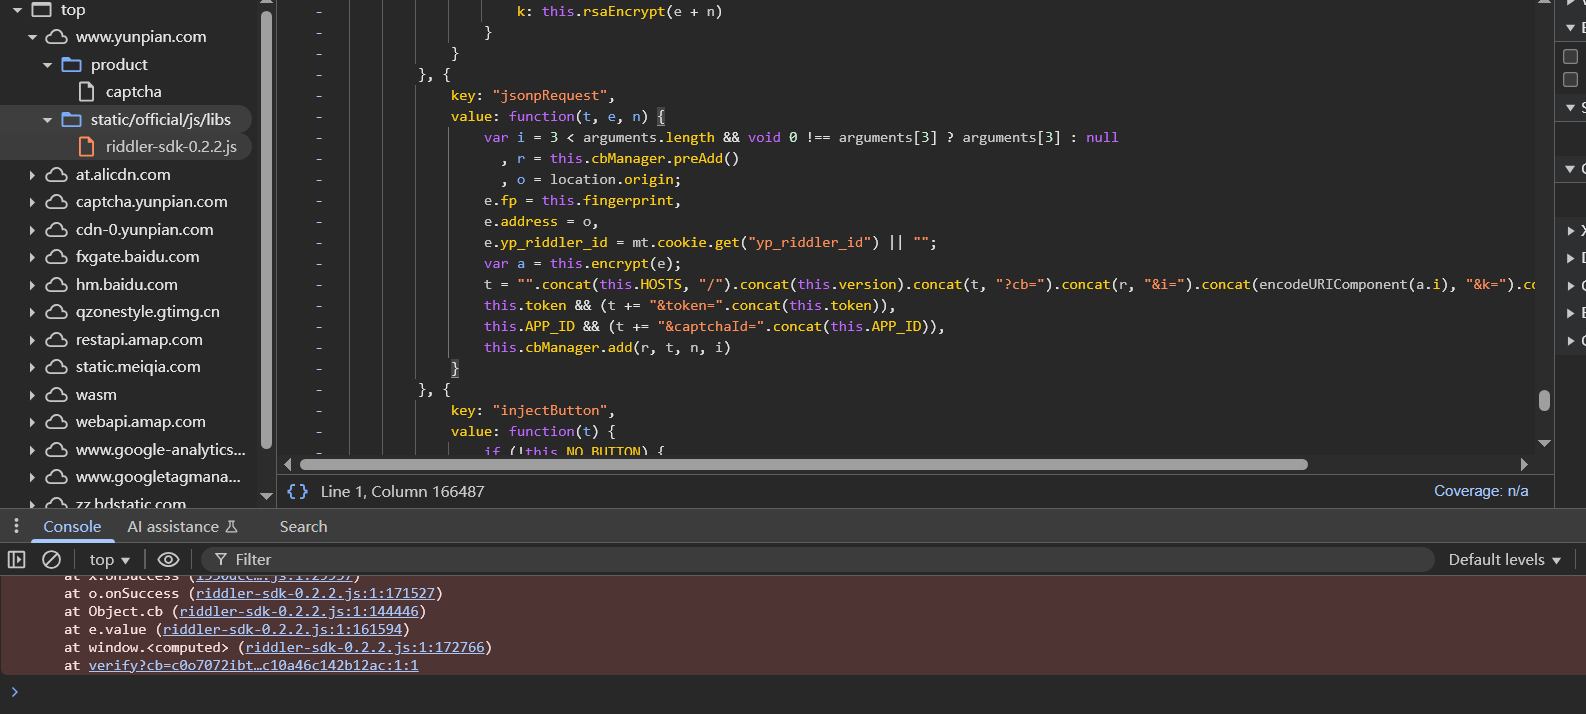
Task: Toggle the first checkbox in the right debugger pane
Action: [x=1570, y=56]
